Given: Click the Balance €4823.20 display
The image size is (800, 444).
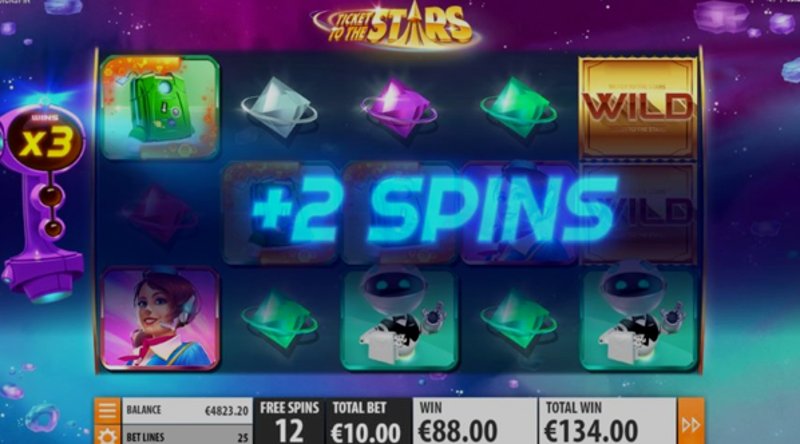Looking at the screenshot, I should pyautogui.click(x=187, y=411).
